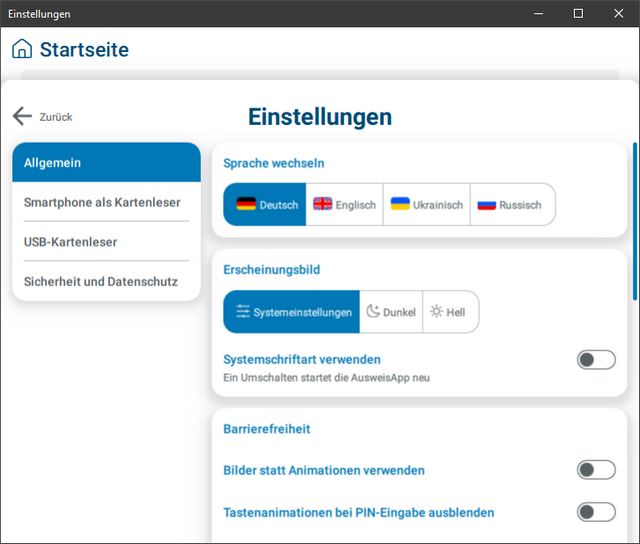Click the Ukrainian flag icon
Screen dimensions: 640x544
(x=400, y=204)
